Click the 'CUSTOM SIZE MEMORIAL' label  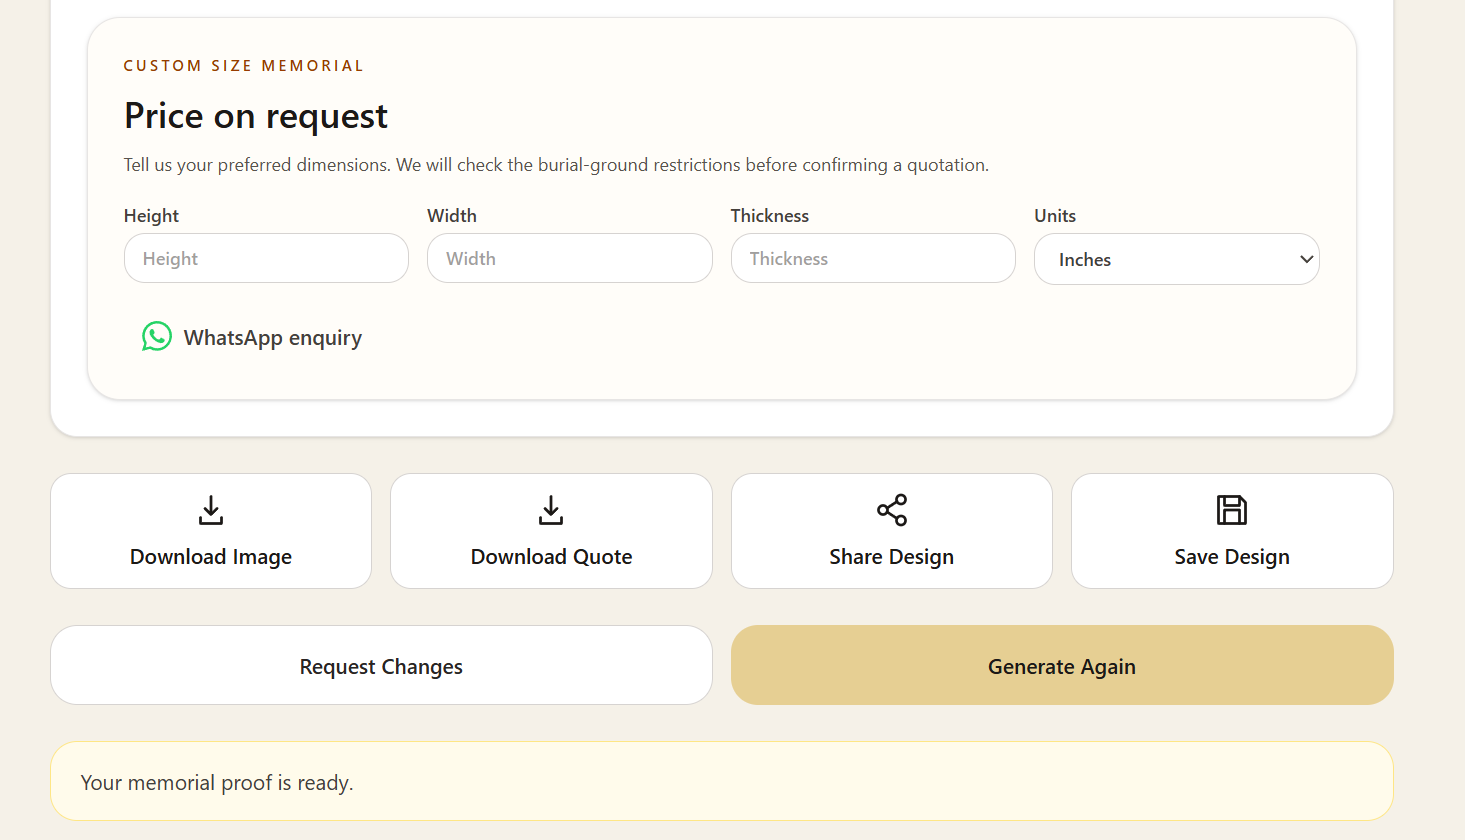(x=244, y=66)
